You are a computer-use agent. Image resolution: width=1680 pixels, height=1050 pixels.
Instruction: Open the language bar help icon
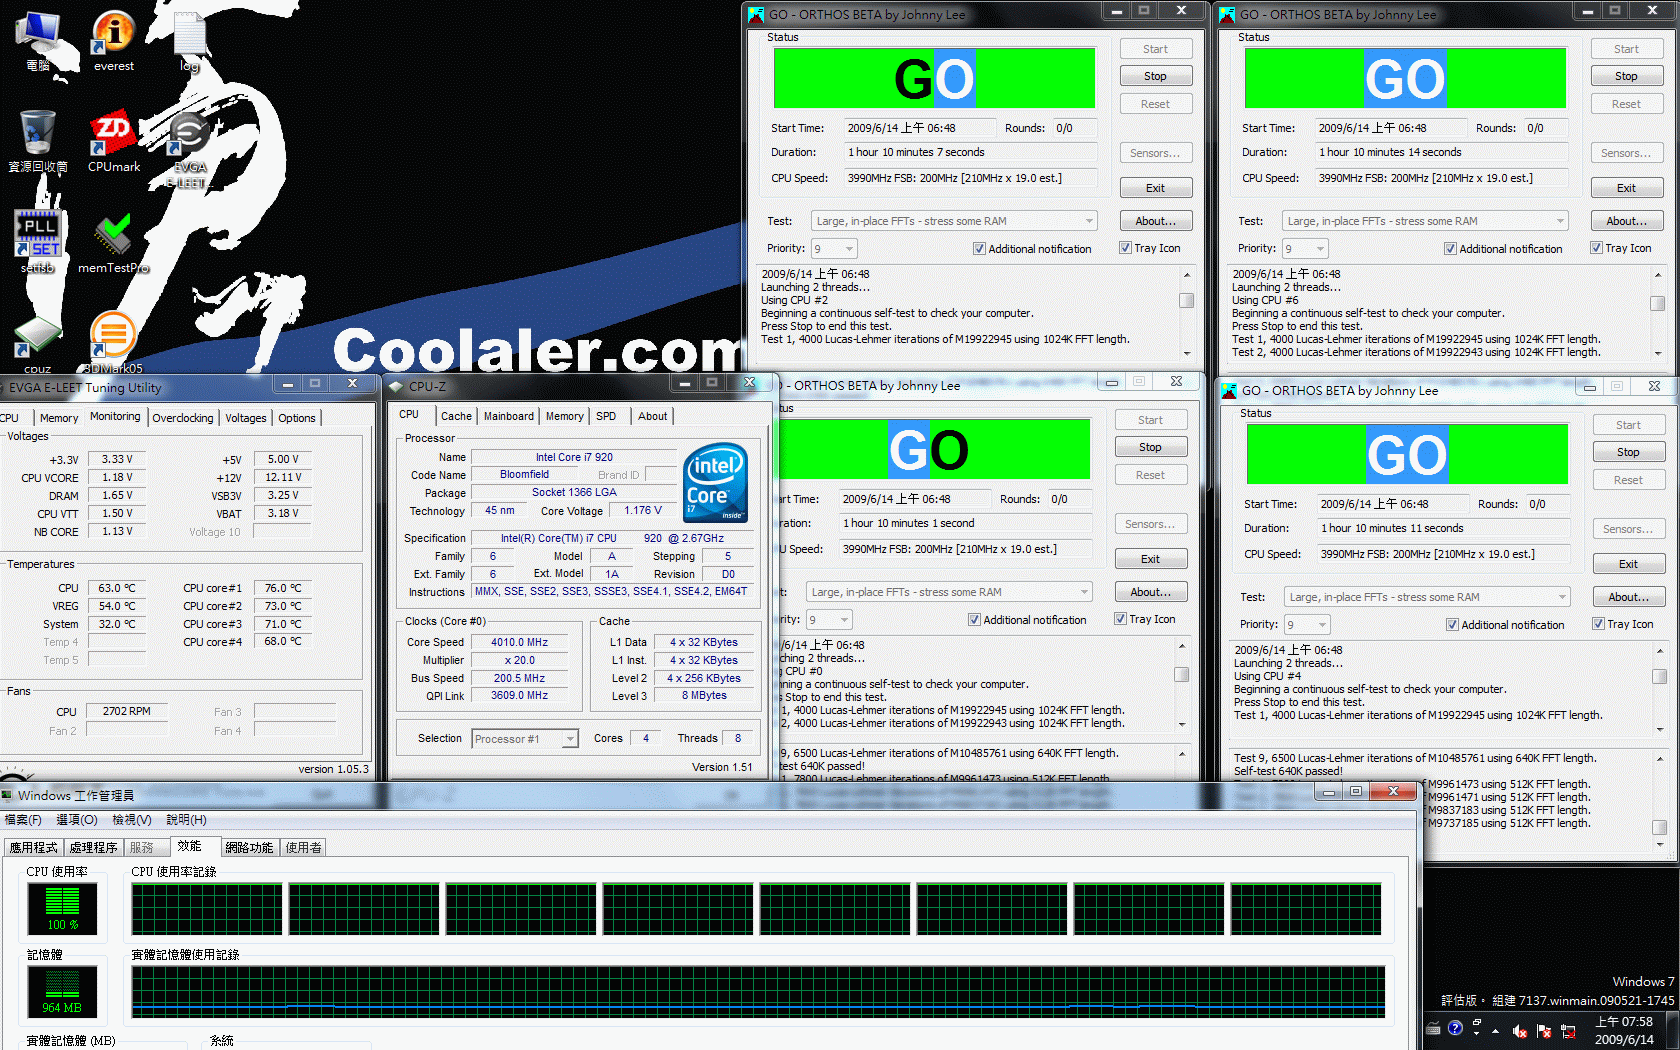(1455, 1027)
